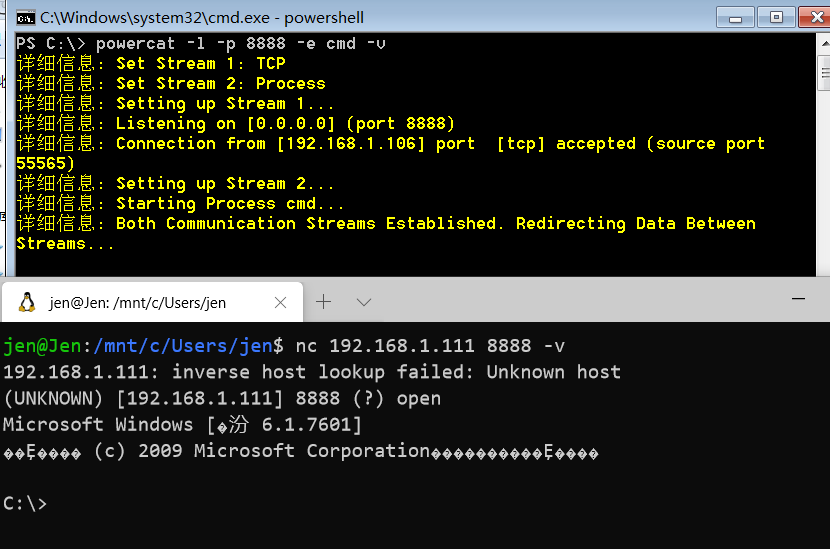Viewport: 830px width, 549px height.
Task: Click the Linux penguin icon on the tab
Action: point(26,302)
